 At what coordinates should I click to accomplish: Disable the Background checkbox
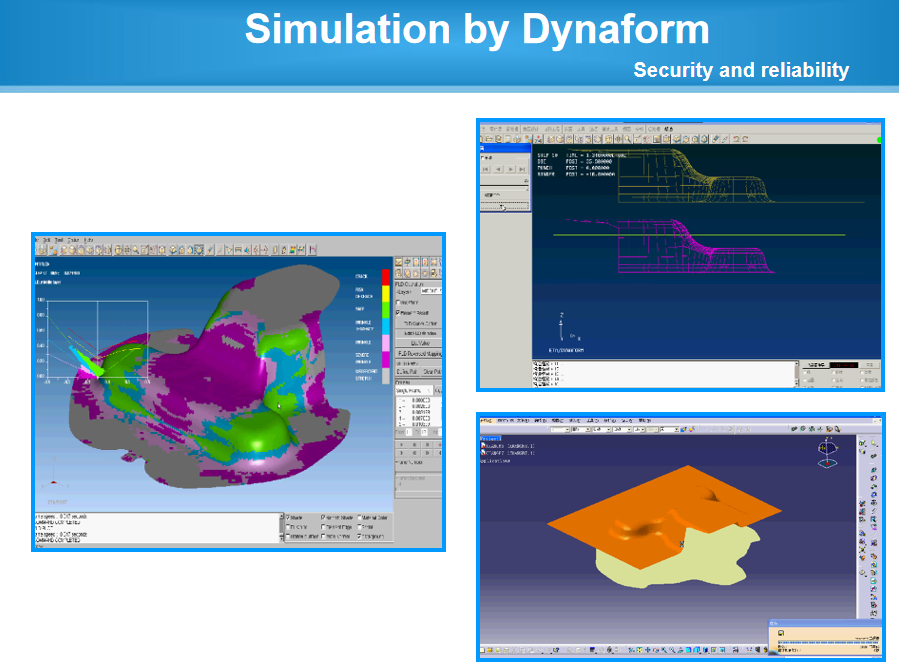[359, 536]
